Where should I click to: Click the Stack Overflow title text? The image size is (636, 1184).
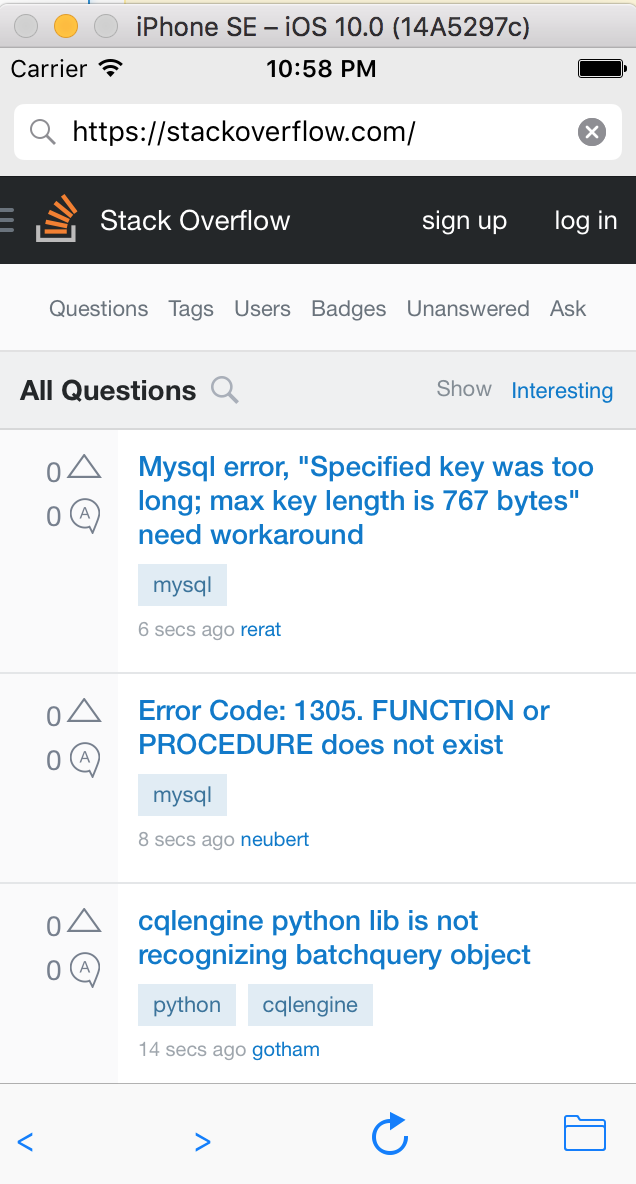tap(195, 220)
